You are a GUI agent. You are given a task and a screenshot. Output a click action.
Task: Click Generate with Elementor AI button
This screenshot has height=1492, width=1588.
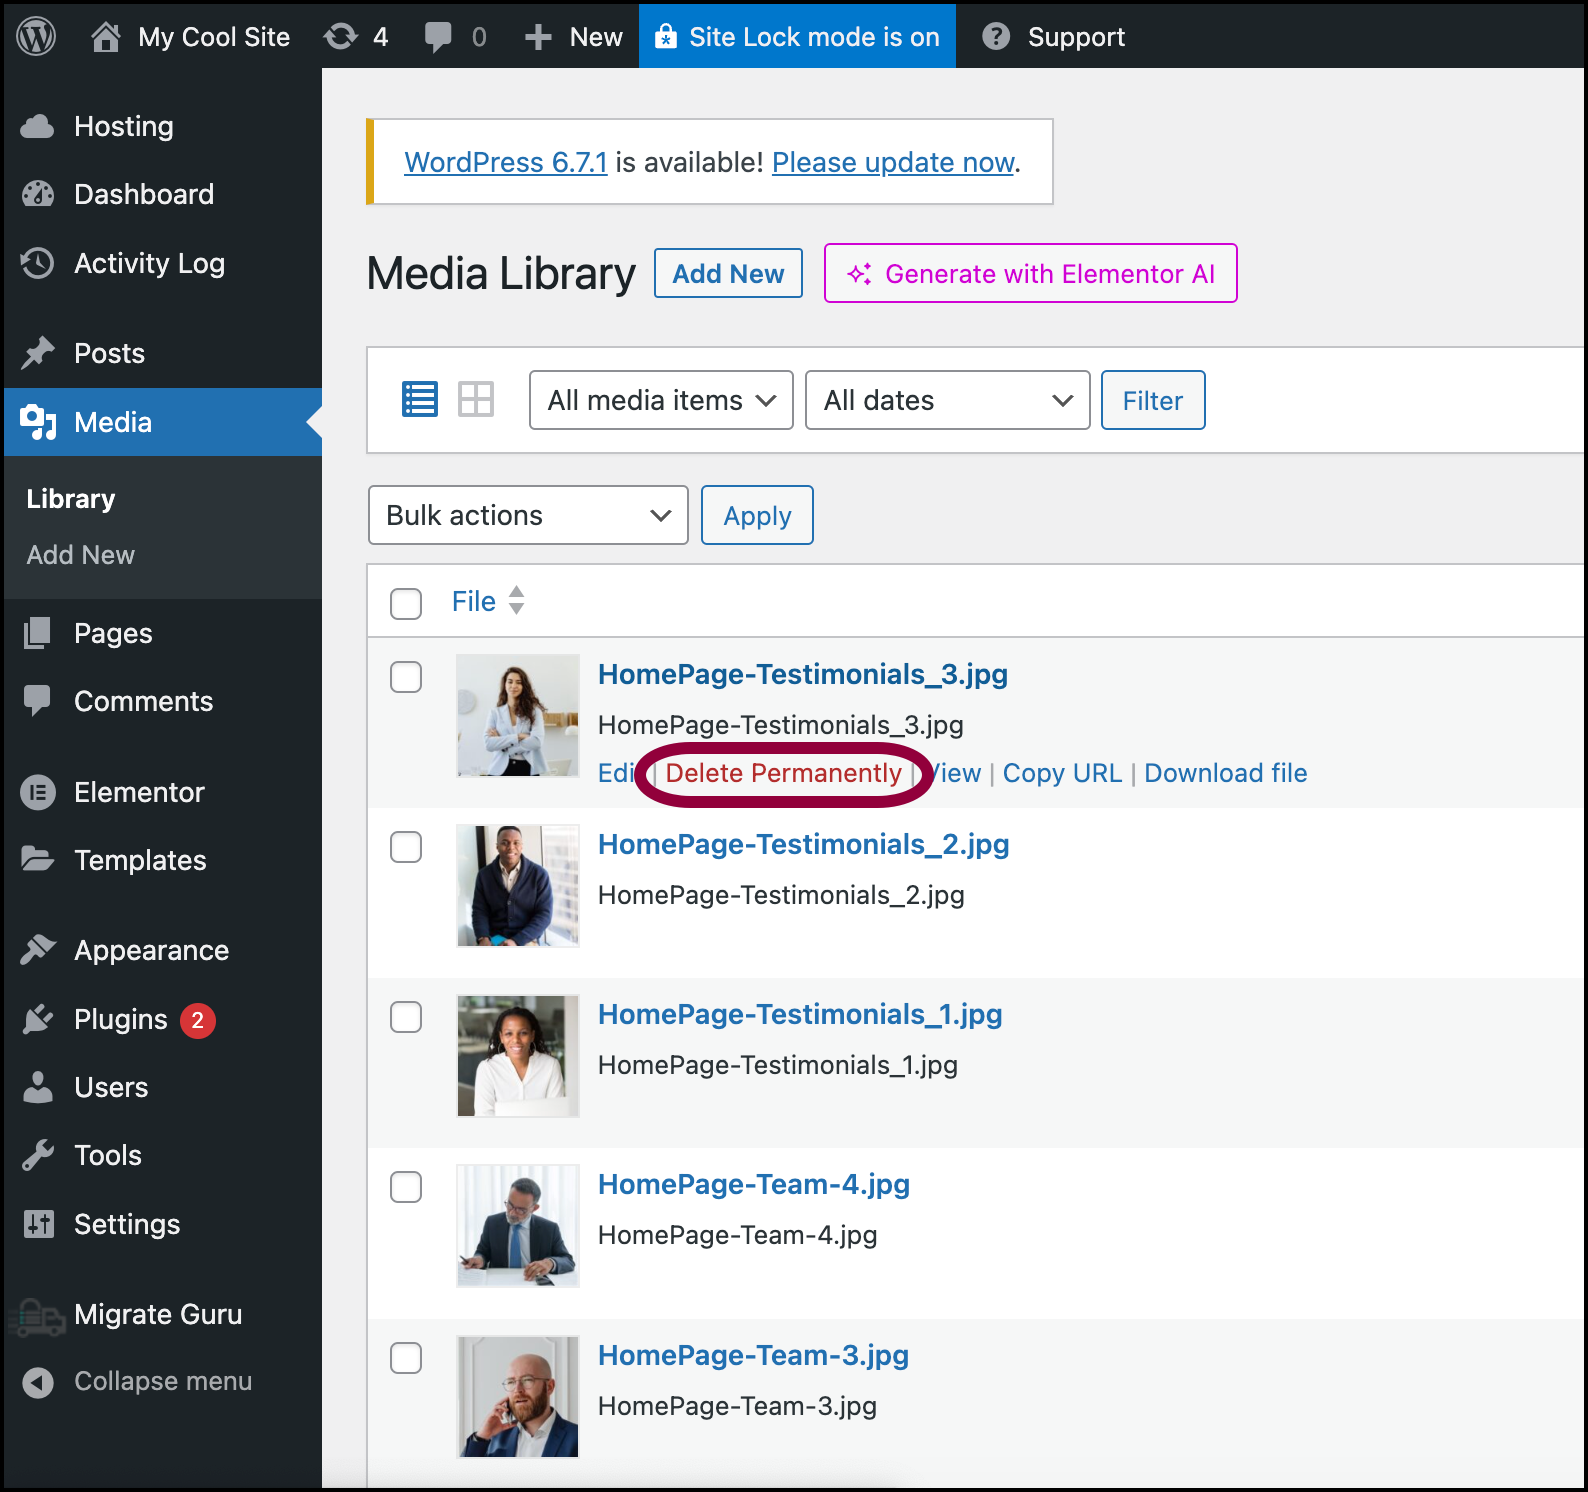(1030, 273)
